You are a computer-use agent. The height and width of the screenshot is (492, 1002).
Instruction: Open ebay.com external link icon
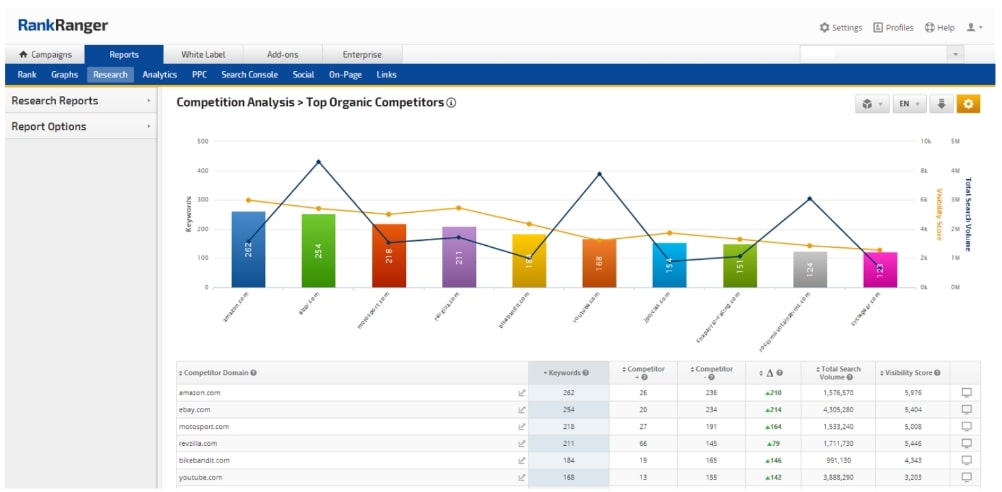pyautogui.click(x=521, y=410)
